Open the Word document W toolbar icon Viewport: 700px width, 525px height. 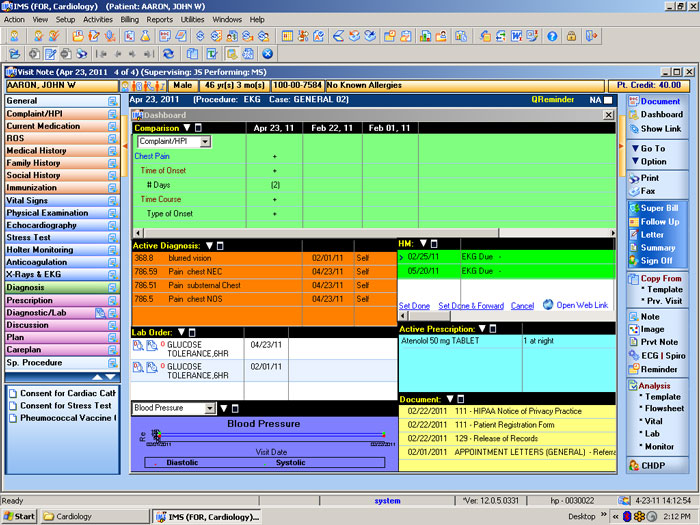(x=517, y=36)
